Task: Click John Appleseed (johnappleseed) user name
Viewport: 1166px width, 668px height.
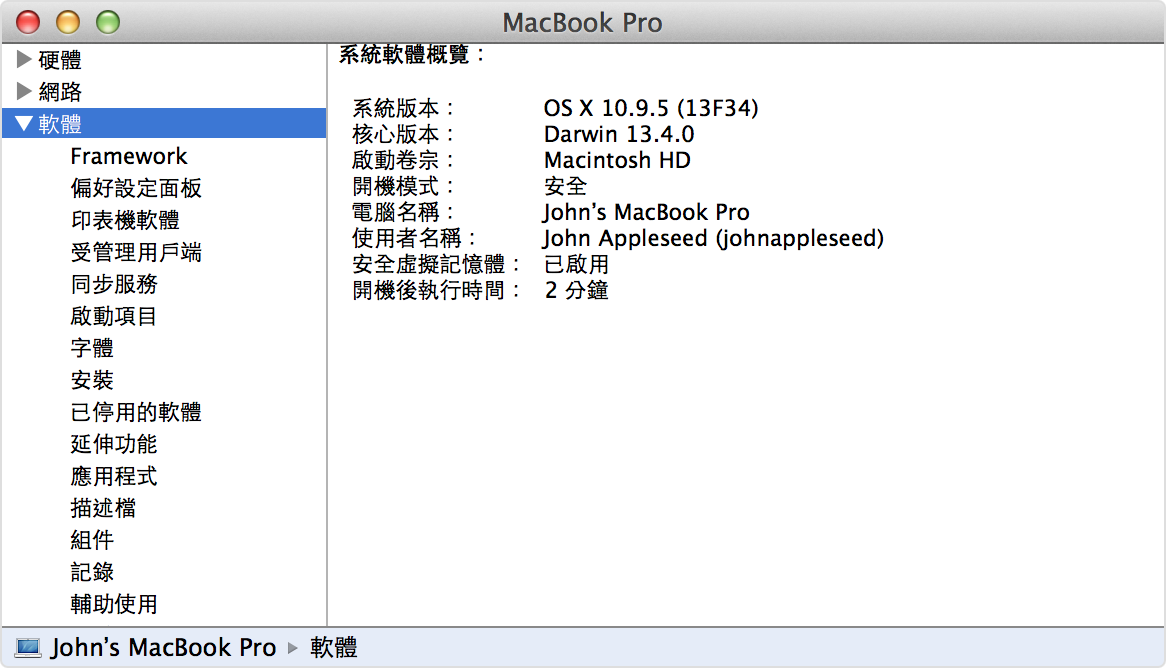Action: click(714, 239)
